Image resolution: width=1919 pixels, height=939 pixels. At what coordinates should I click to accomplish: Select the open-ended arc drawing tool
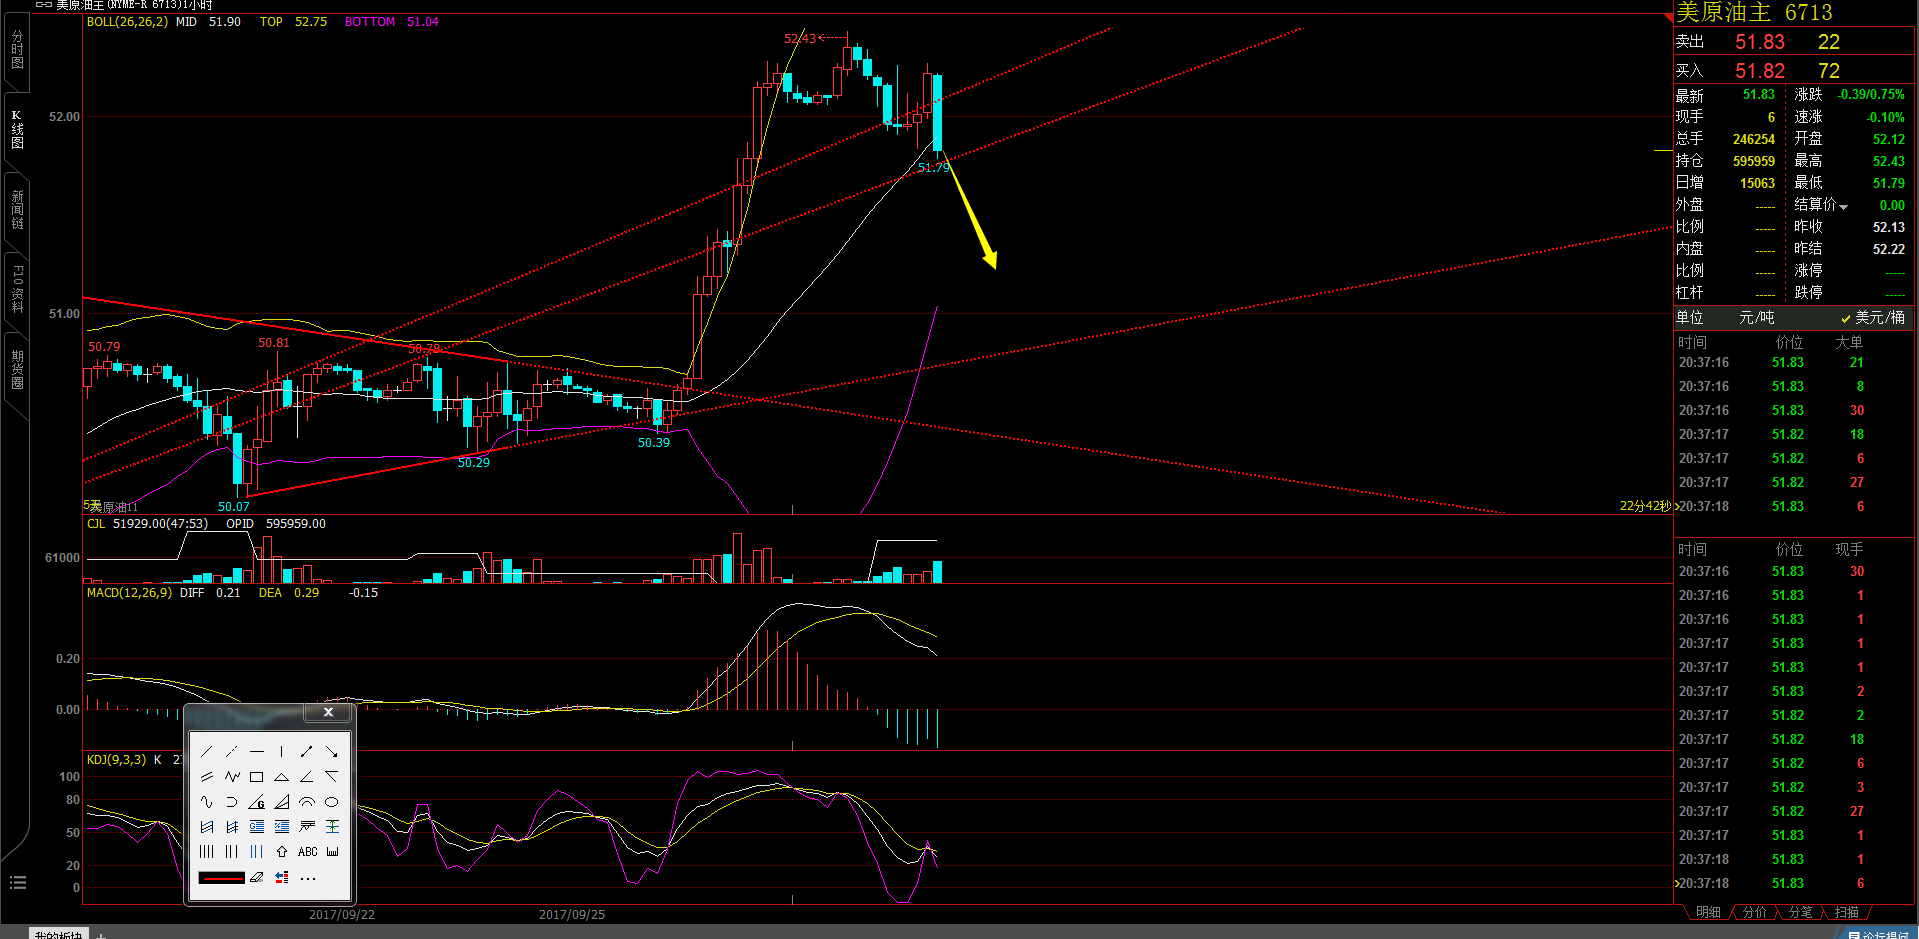(x=232, y=801)
